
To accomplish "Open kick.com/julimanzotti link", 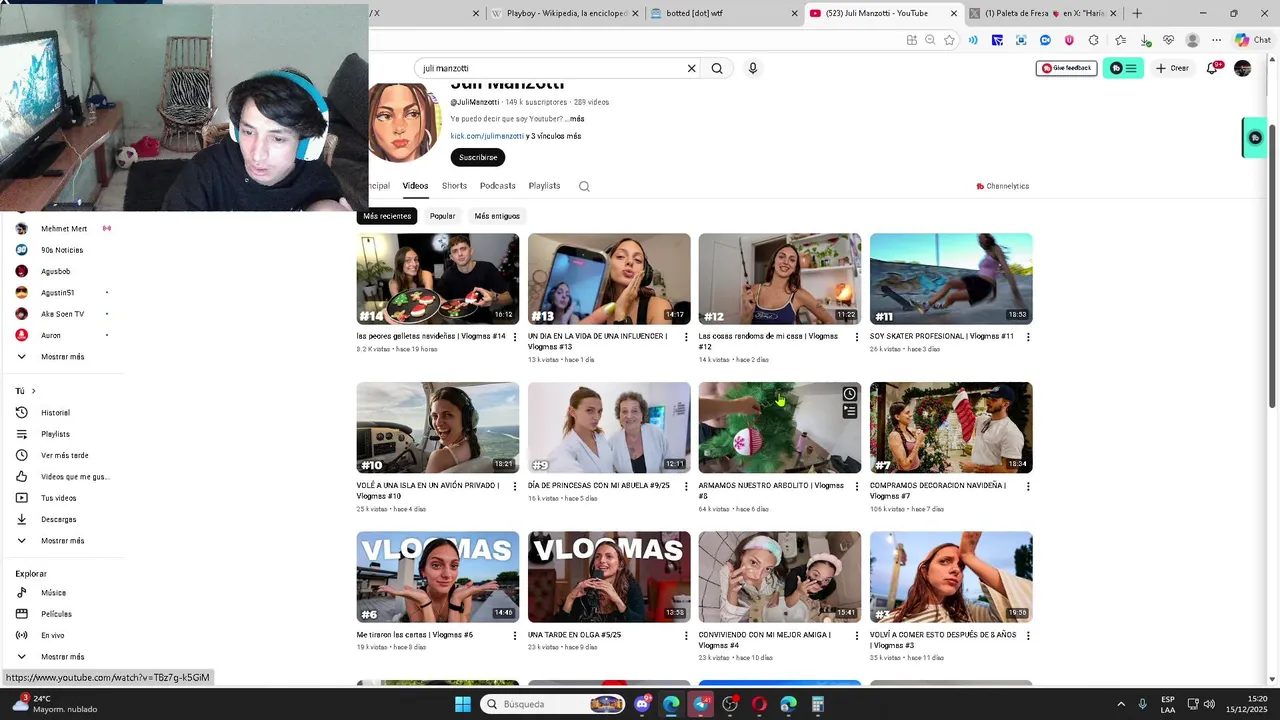I will 487,136.
